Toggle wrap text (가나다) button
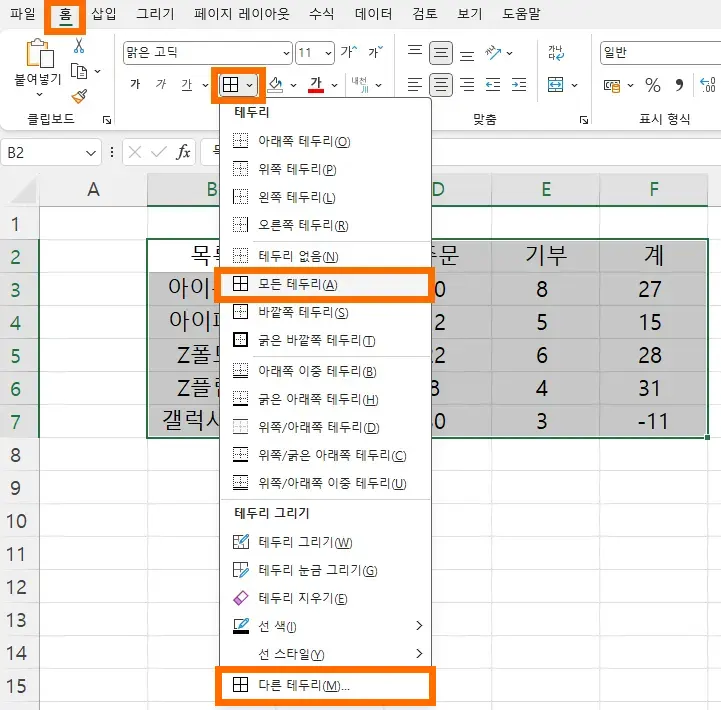Image resolution: width=721 pixels, height=710 pixels. [x=556, y=53]
